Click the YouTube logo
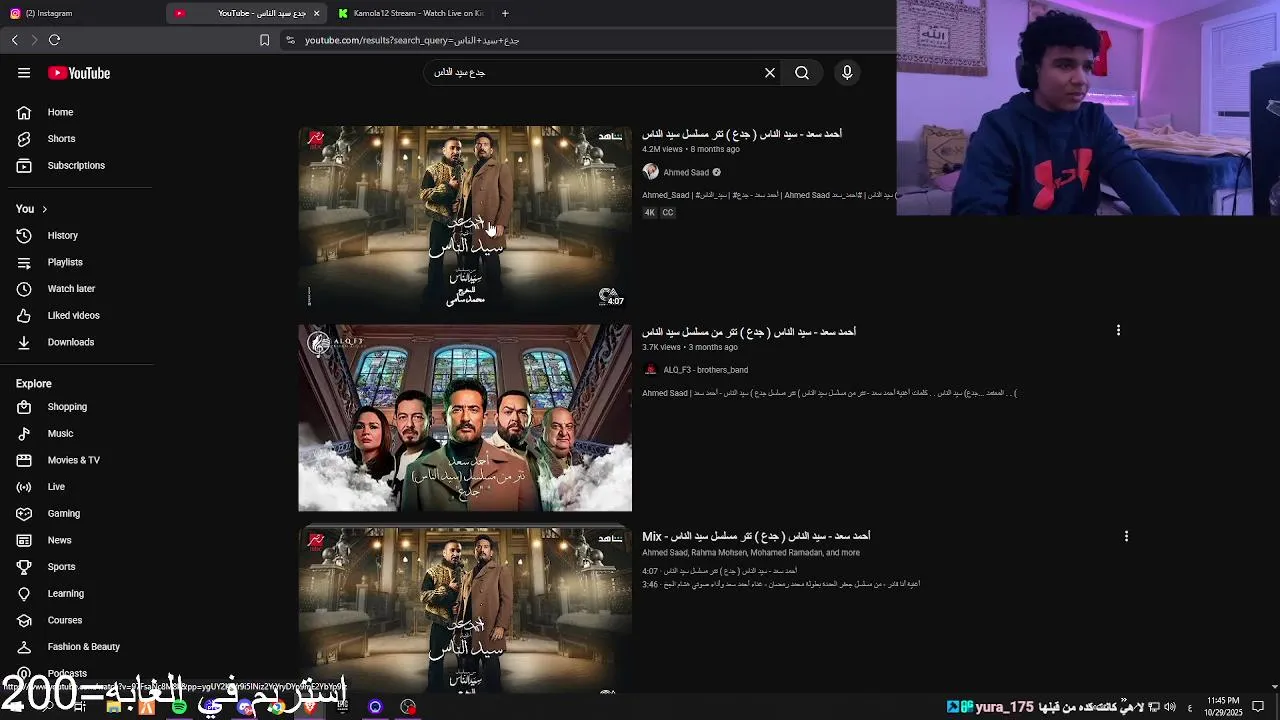Image resolution: width=1280 pixels, height=720 pixels. 79,73
